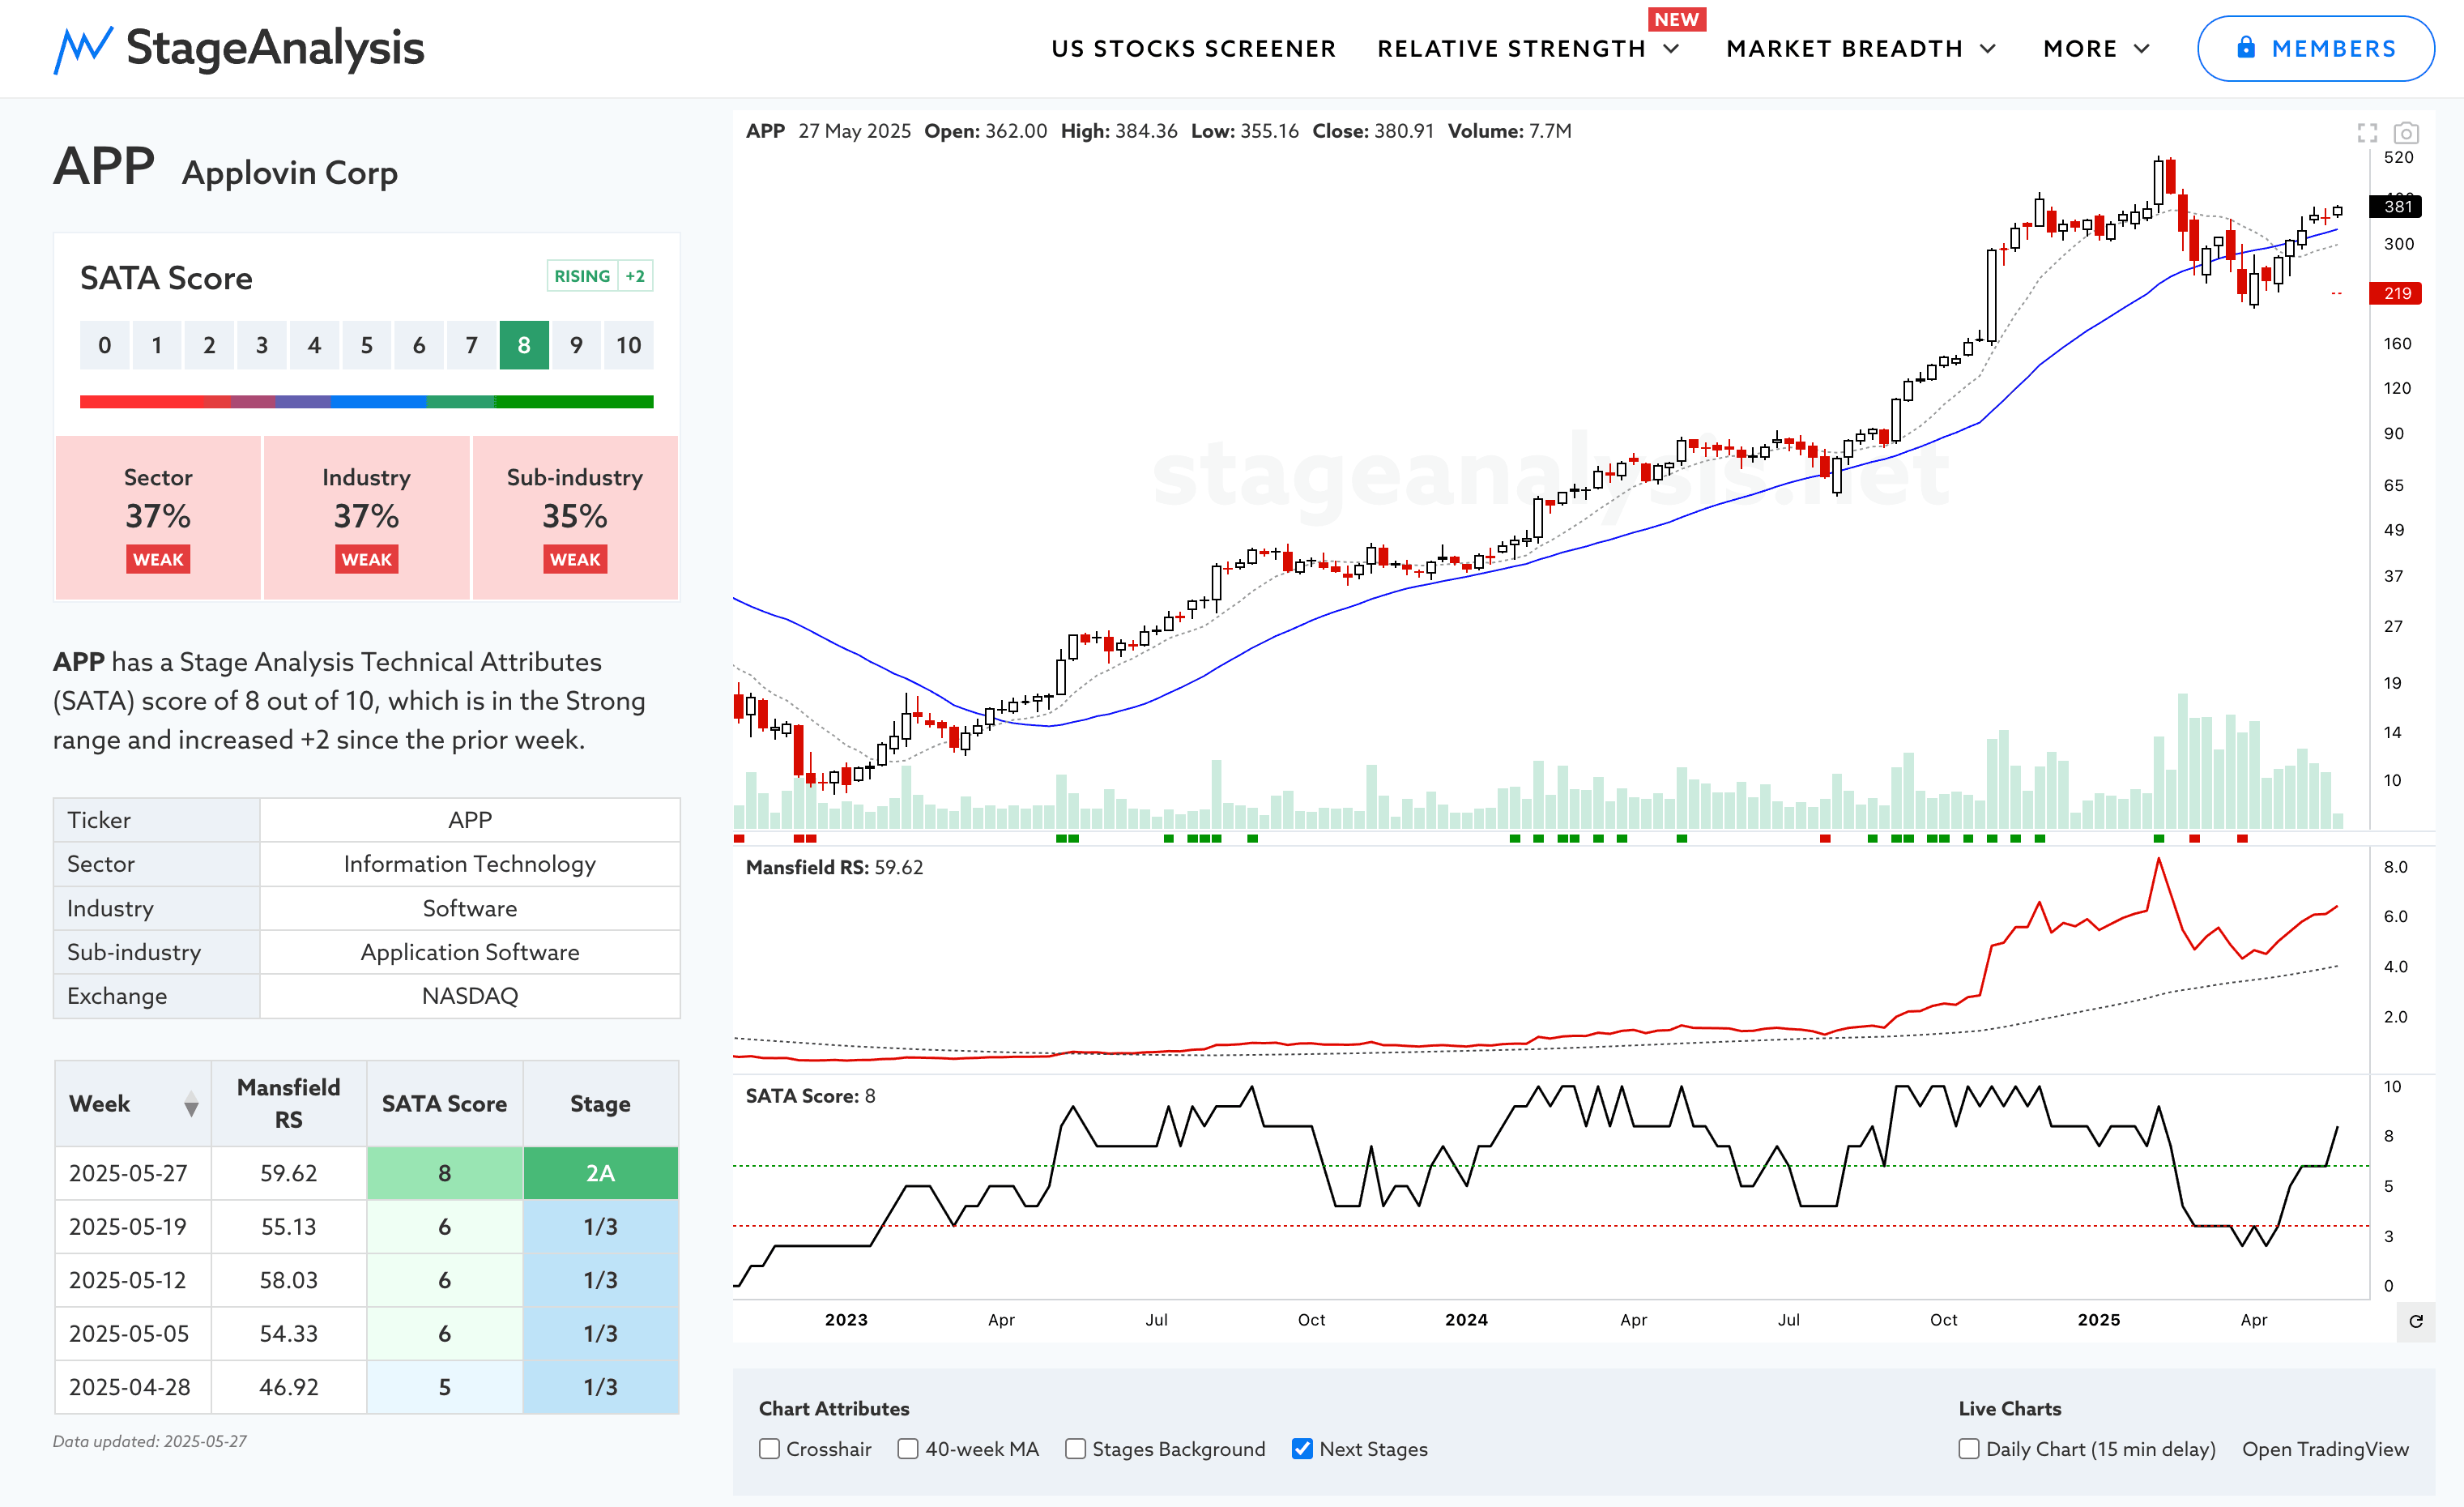The image size is (2464, 1507).
Task: Click Mansfield RS value 55.13
Action: tap(289, 1227)
